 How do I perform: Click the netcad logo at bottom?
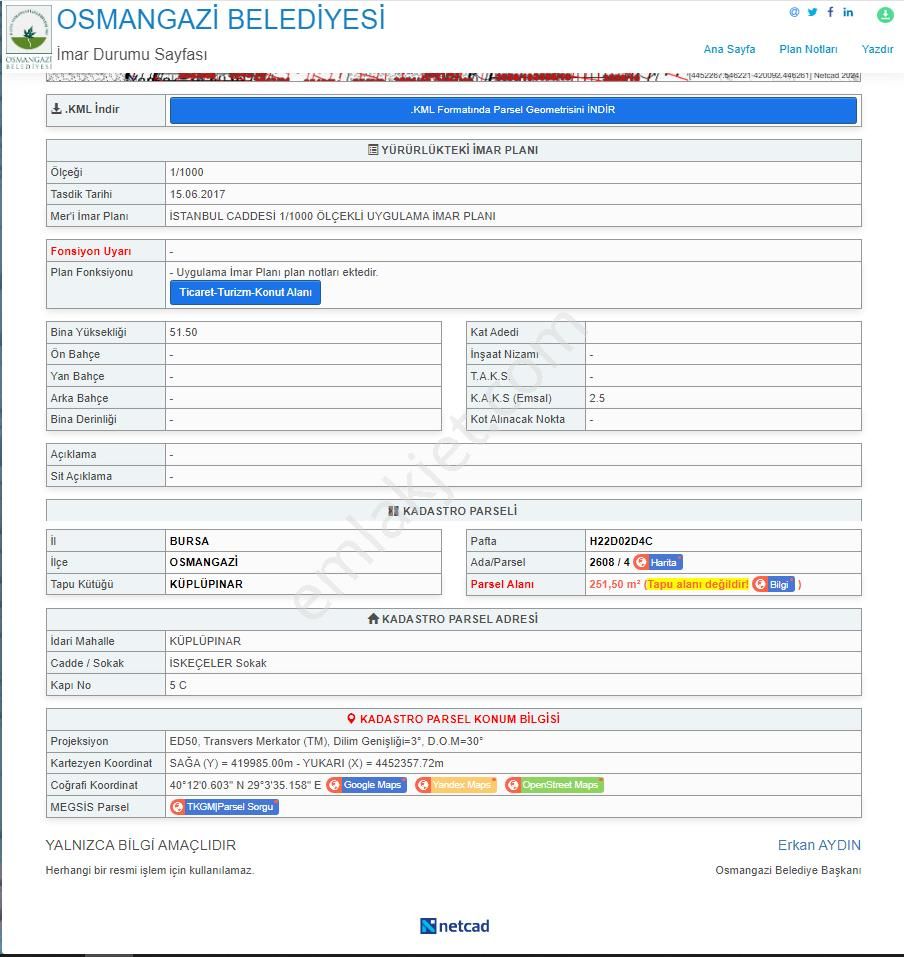pyautogui.click(x=455, y=926)
